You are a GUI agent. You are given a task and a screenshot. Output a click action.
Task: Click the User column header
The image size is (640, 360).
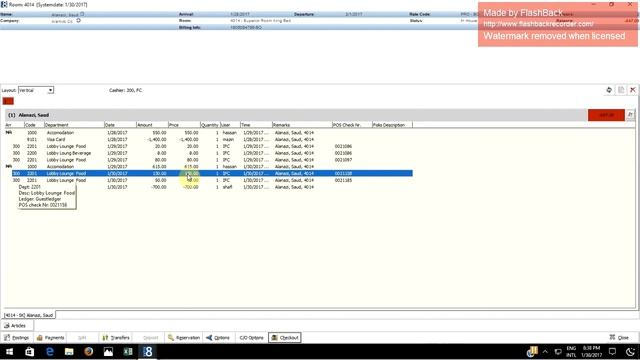click(230, 125)
